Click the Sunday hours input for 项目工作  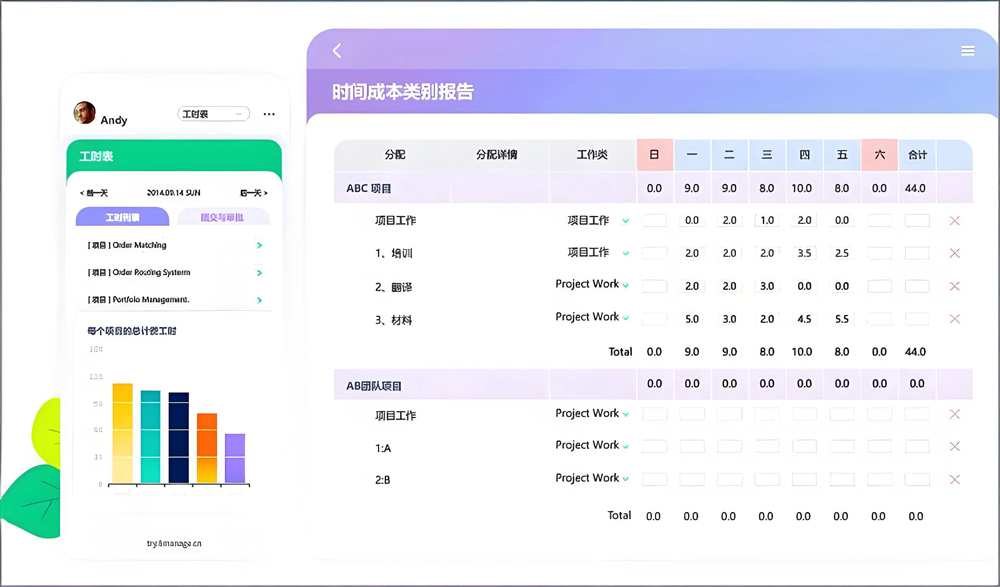655,220
